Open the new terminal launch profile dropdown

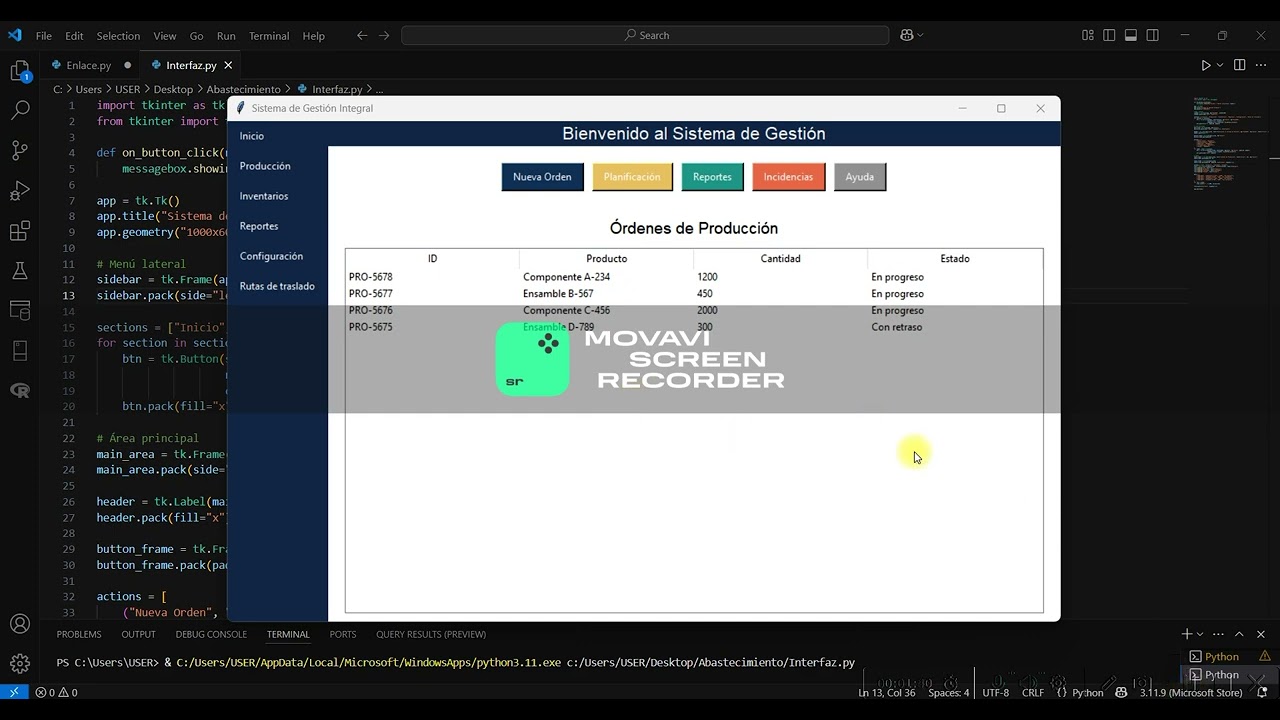point(1200,634)
